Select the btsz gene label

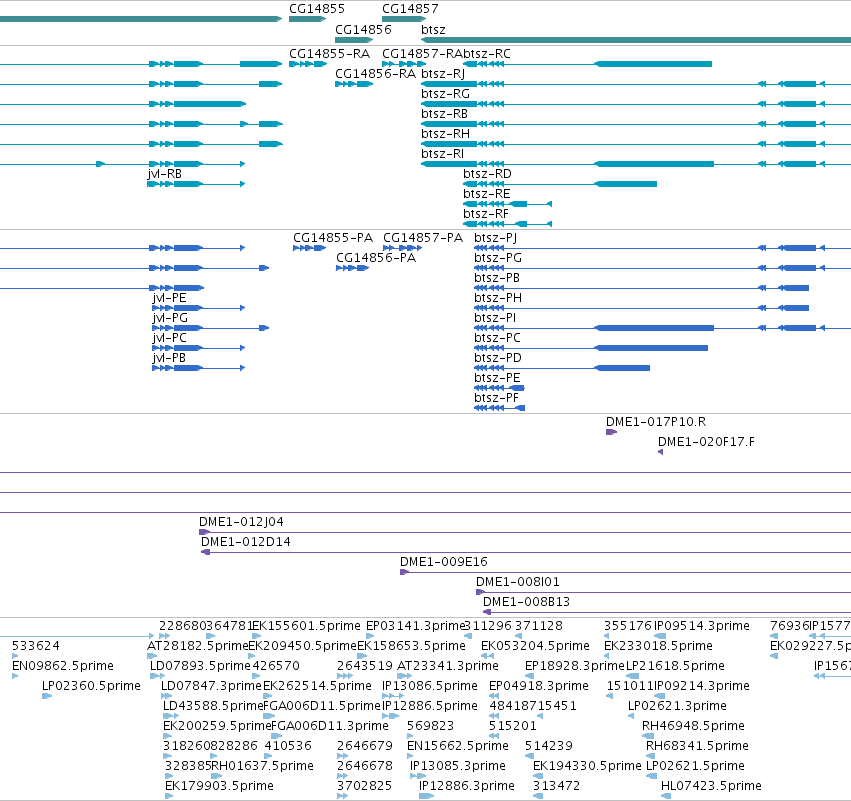[x=433, y=30]
